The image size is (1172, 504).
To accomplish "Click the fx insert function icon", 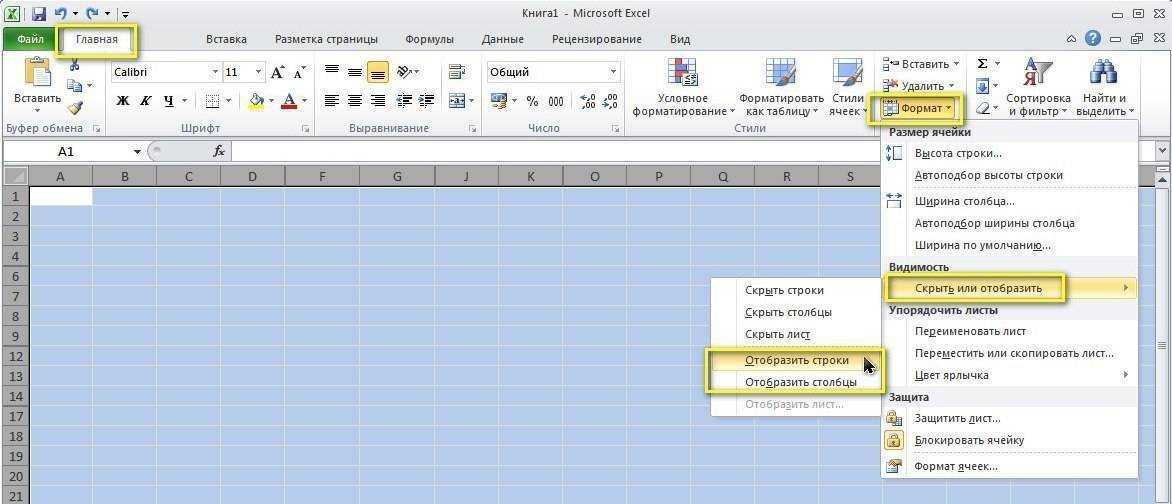I will point(219,151).
